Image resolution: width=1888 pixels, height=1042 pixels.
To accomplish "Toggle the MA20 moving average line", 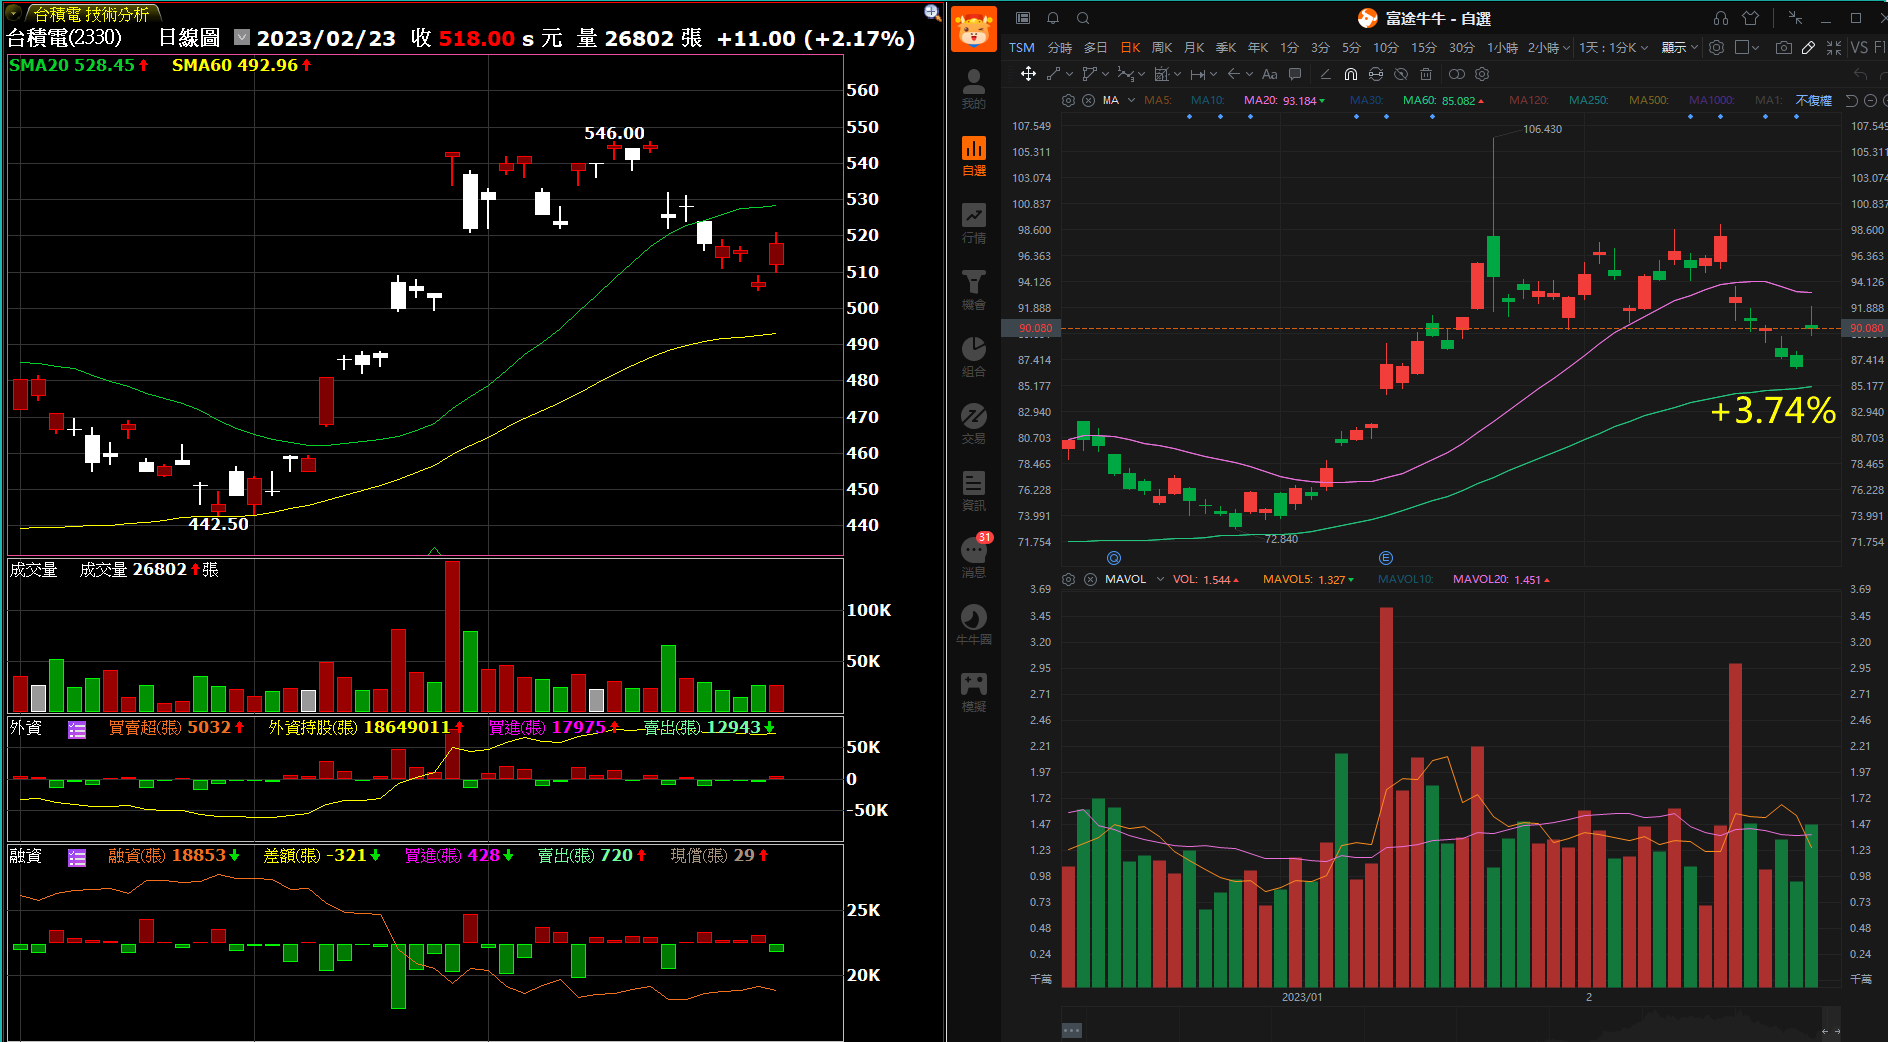I will point(1284,100).
